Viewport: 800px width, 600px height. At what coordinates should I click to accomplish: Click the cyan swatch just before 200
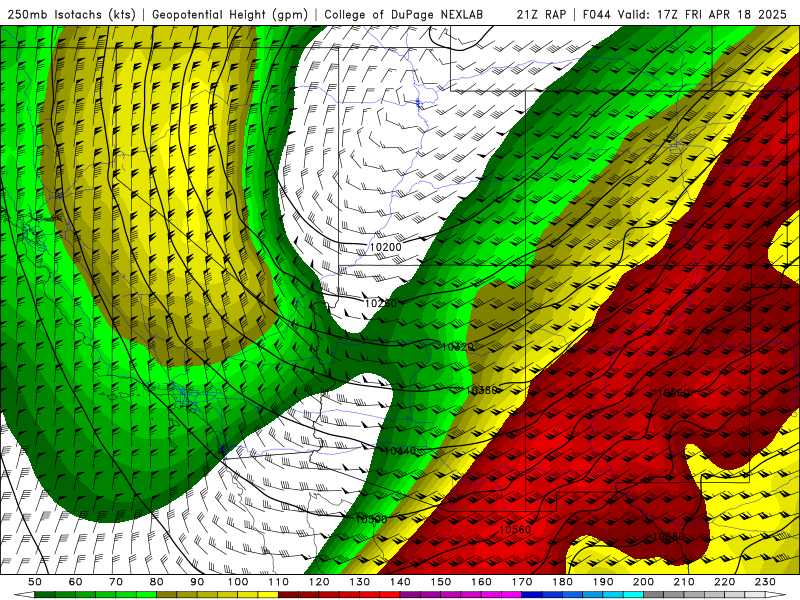[633, 595]
